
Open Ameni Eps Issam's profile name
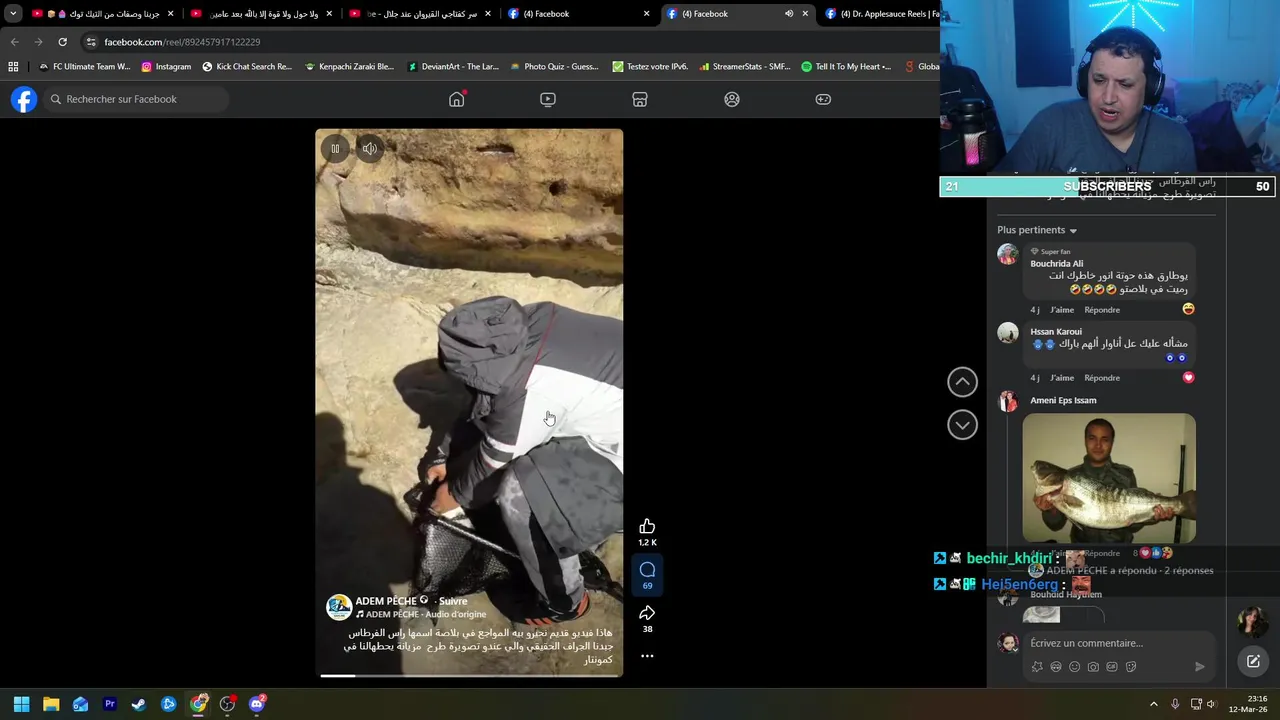[1063, 400]
